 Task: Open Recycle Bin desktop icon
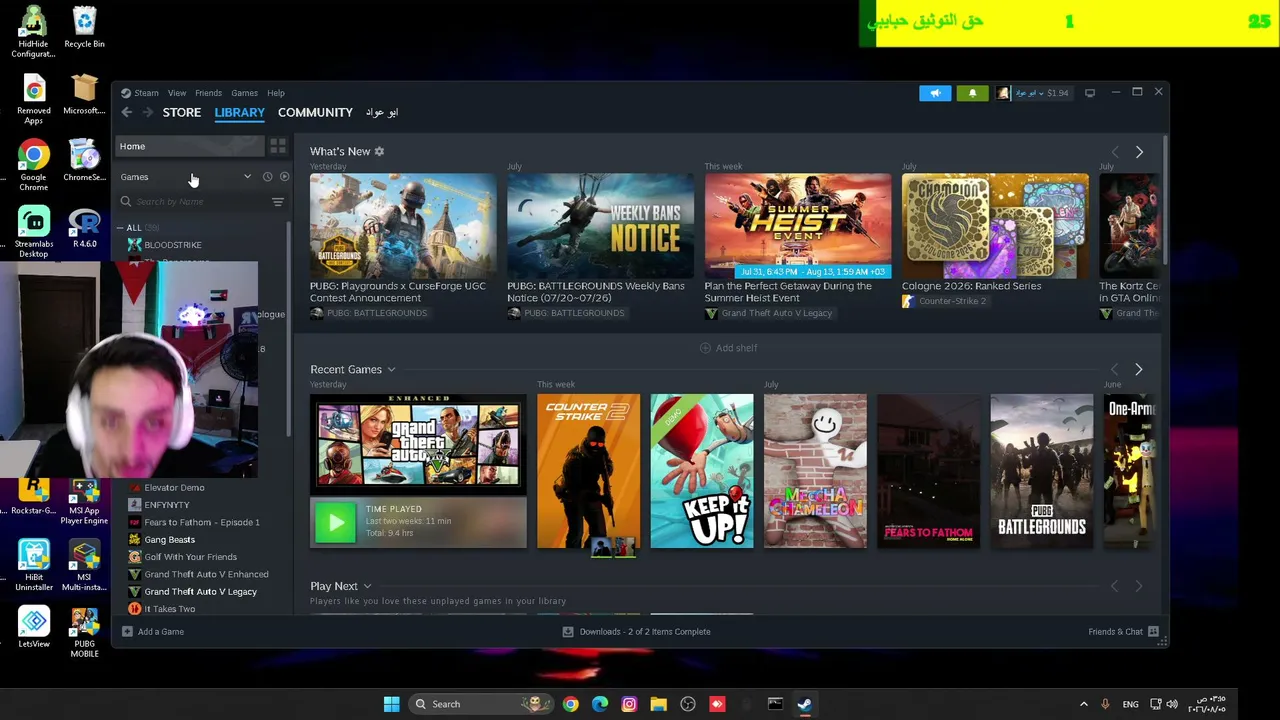point(84,27)
